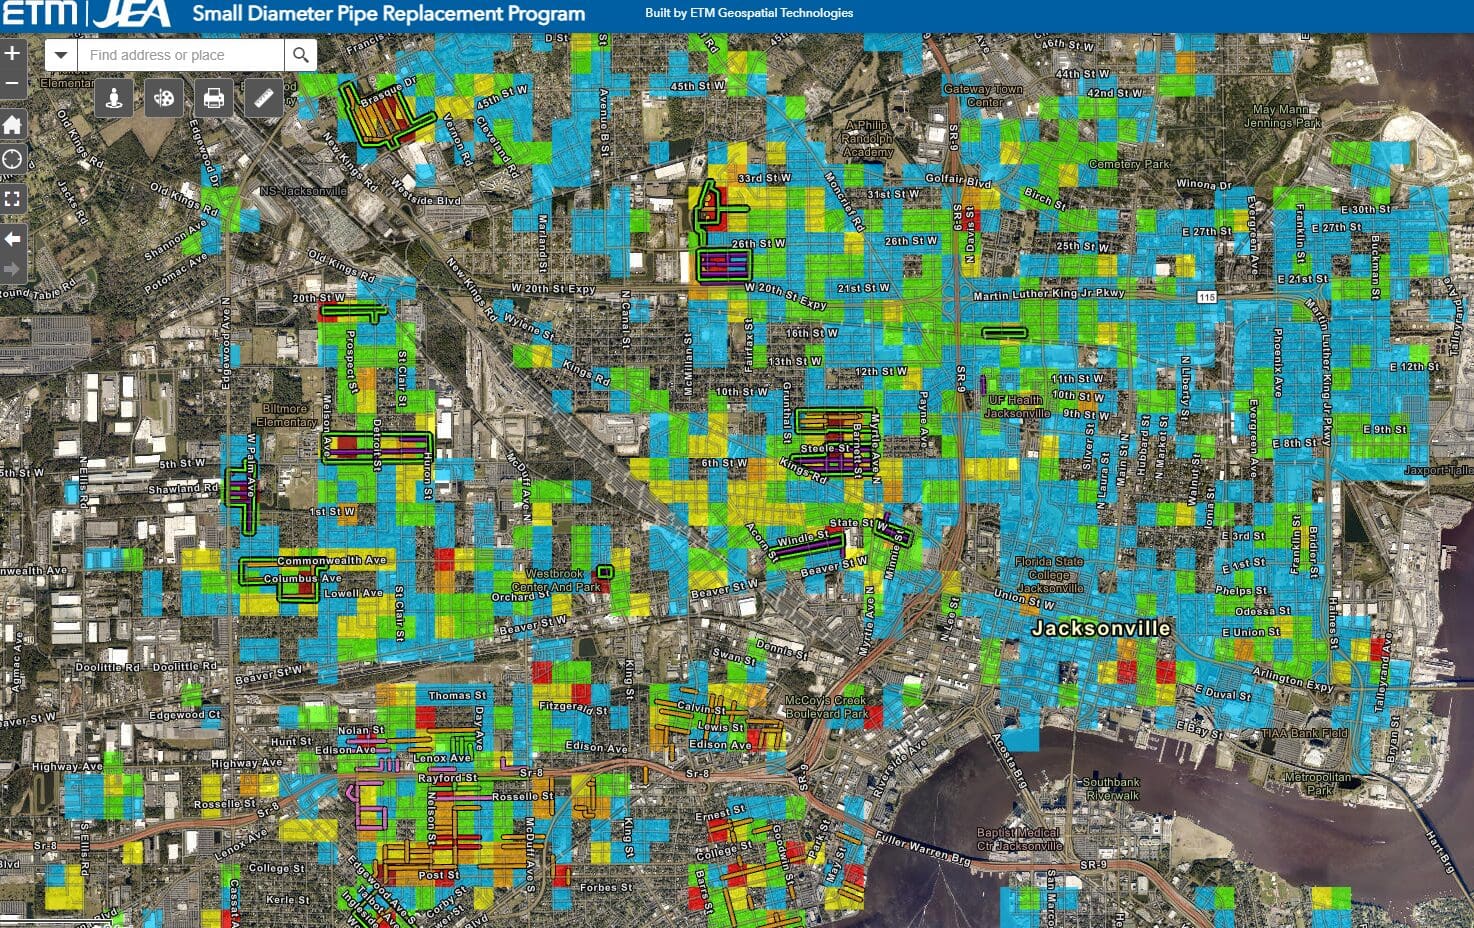Click the TIAA Bank Field map label
Viewport: 1474px width, 928px height.
click(x=1304, y=733)
